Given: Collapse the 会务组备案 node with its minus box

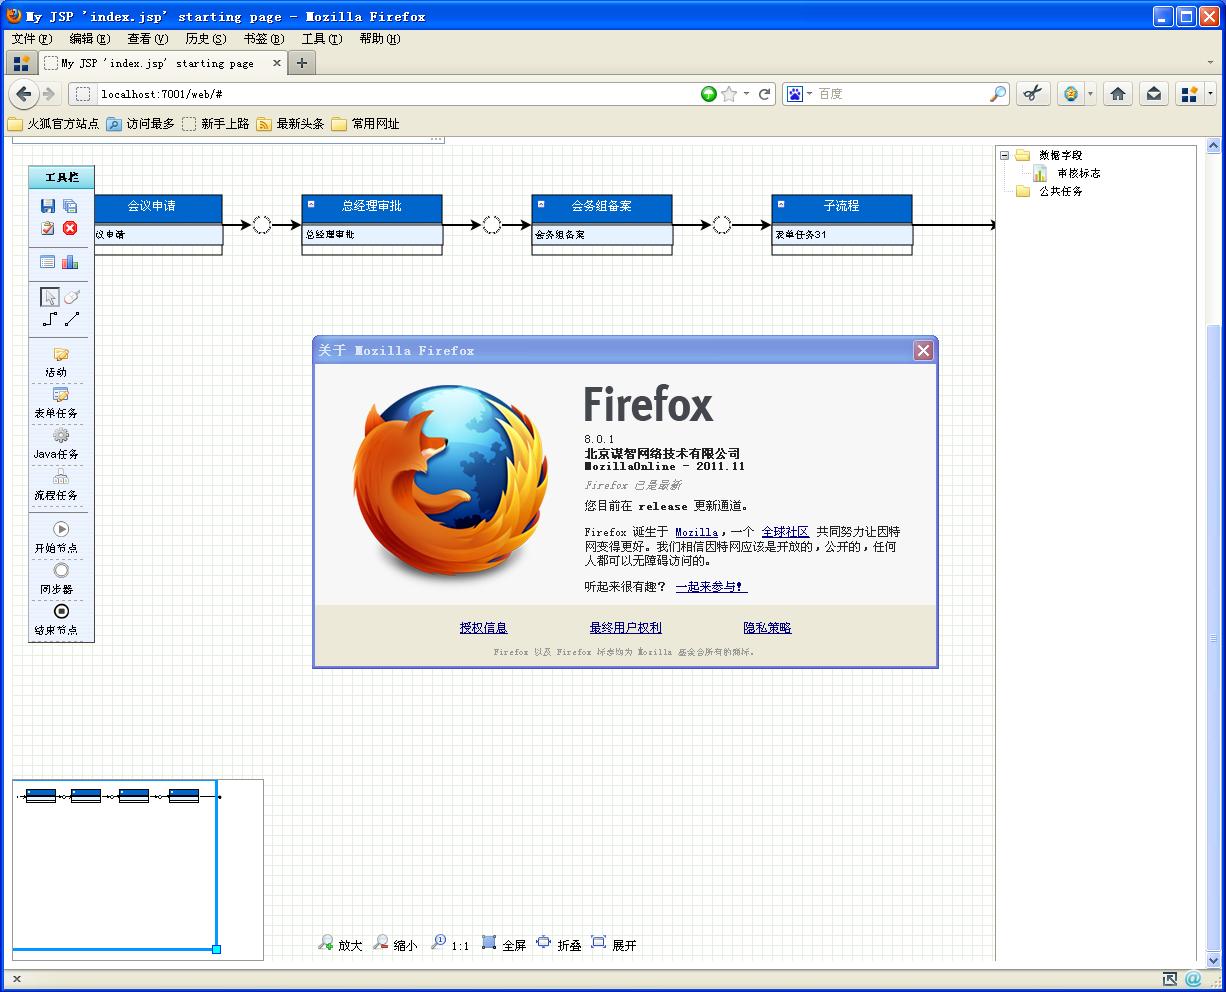Looking at the screenshot, I should [x=541, y=204].
